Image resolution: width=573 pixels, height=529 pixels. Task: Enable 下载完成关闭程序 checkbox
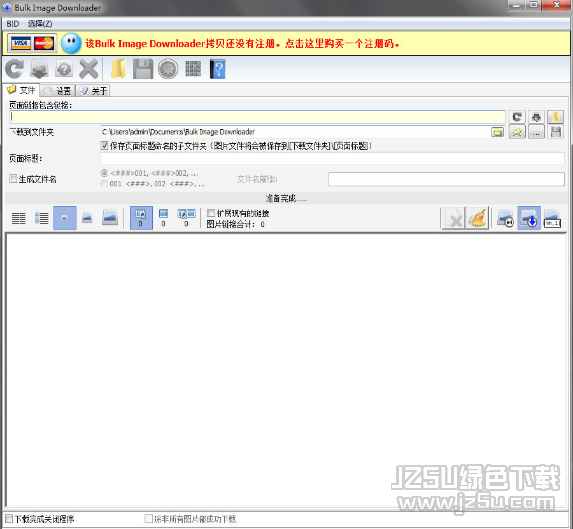click(9, 519)
